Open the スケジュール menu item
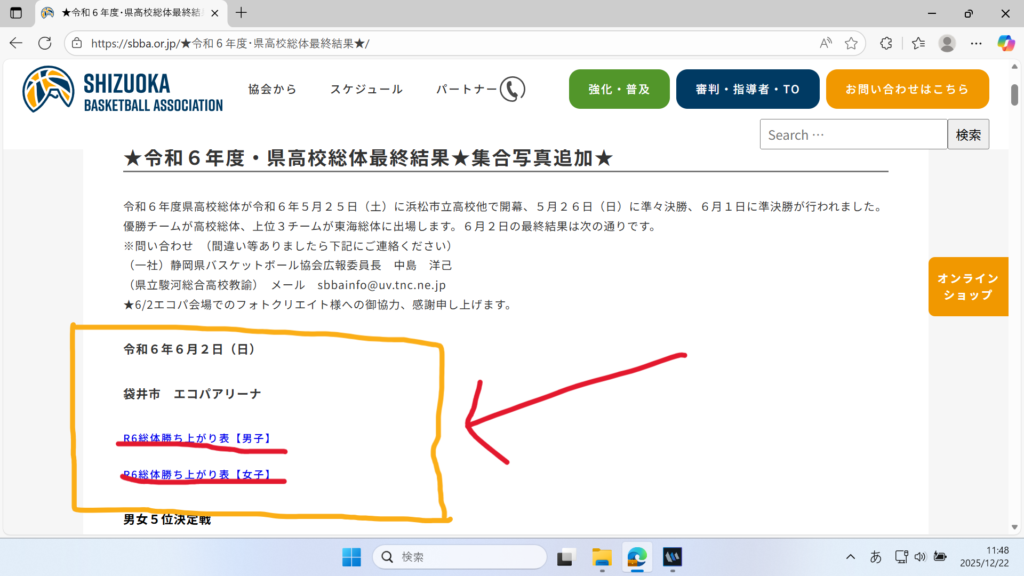1024x576 pixels. coord(366,89)
